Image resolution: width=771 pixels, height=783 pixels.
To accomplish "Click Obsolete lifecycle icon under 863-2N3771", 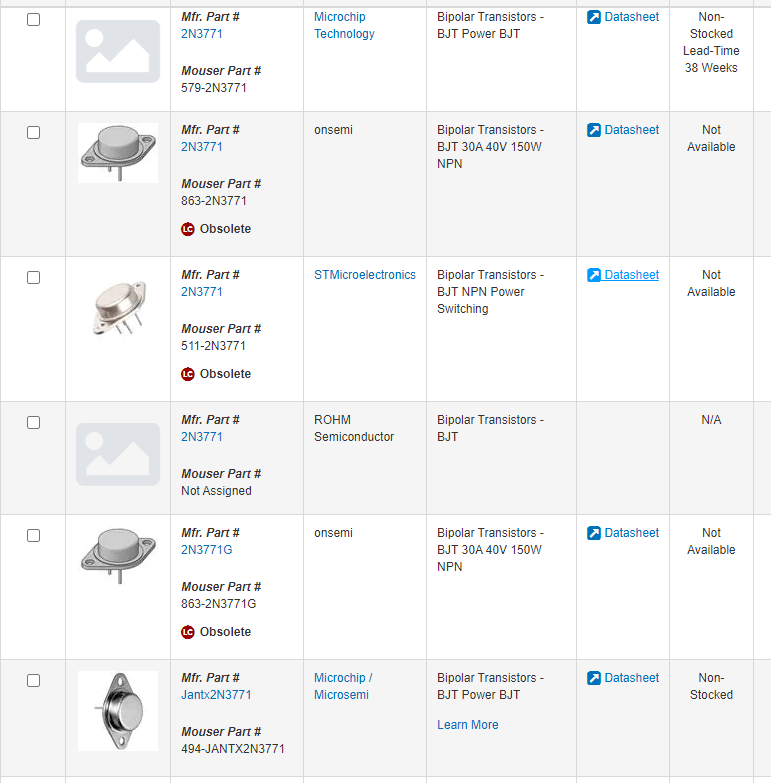I will [x=188, y=229].
